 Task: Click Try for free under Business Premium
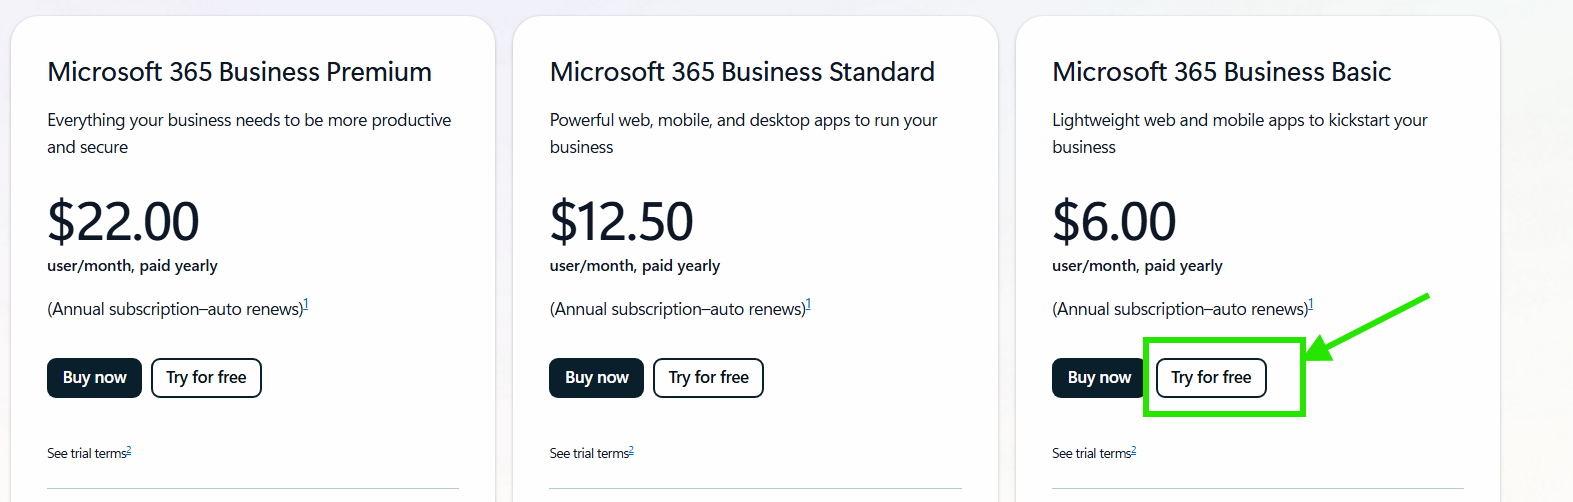(x=206, y=378)
